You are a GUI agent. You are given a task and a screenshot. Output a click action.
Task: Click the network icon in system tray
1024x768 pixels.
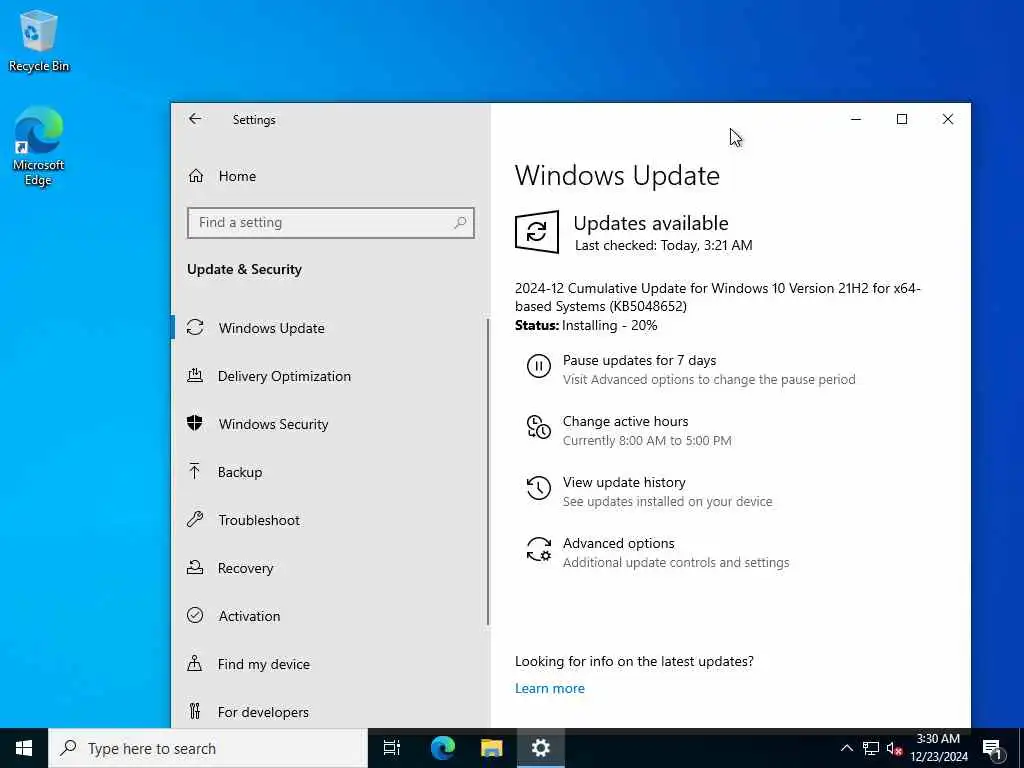(871, 748)
